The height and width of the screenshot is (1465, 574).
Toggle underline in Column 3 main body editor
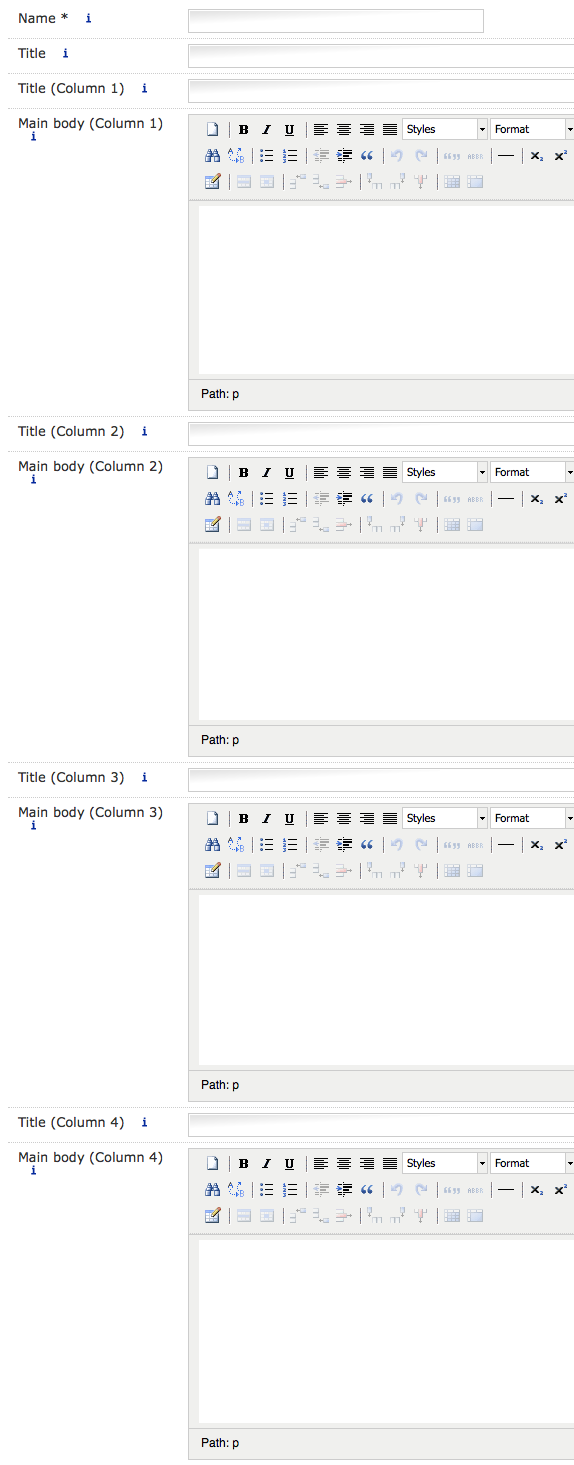[289, 818]
